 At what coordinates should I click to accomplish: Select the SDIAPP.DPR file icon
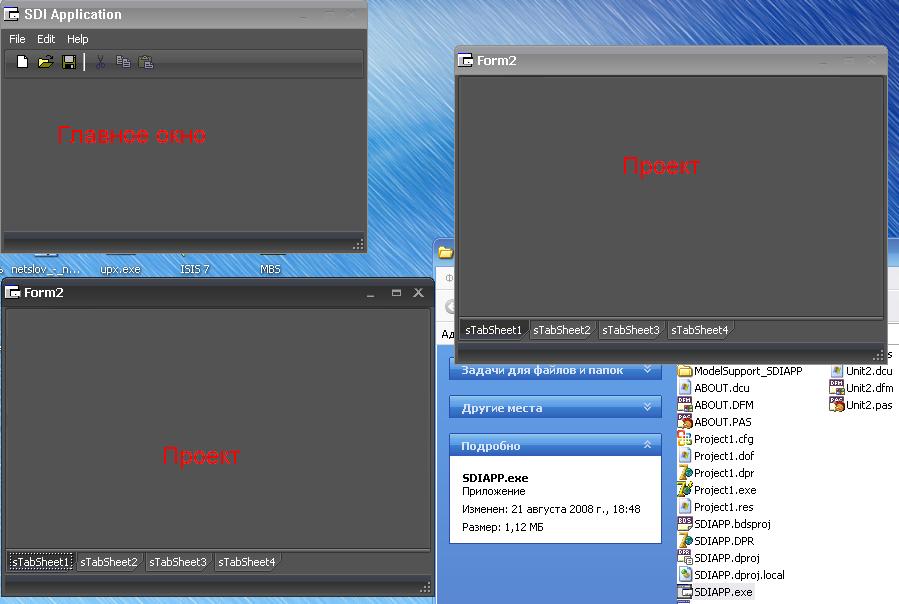pos(685,540)
